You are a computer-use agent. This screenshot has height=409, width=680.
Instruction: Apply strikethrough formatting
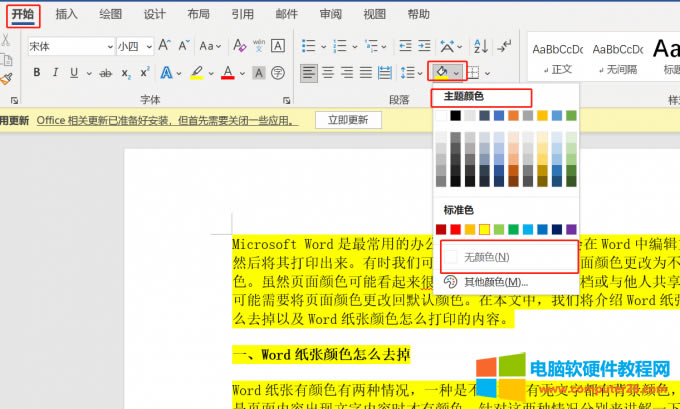(x=87, y=72)
